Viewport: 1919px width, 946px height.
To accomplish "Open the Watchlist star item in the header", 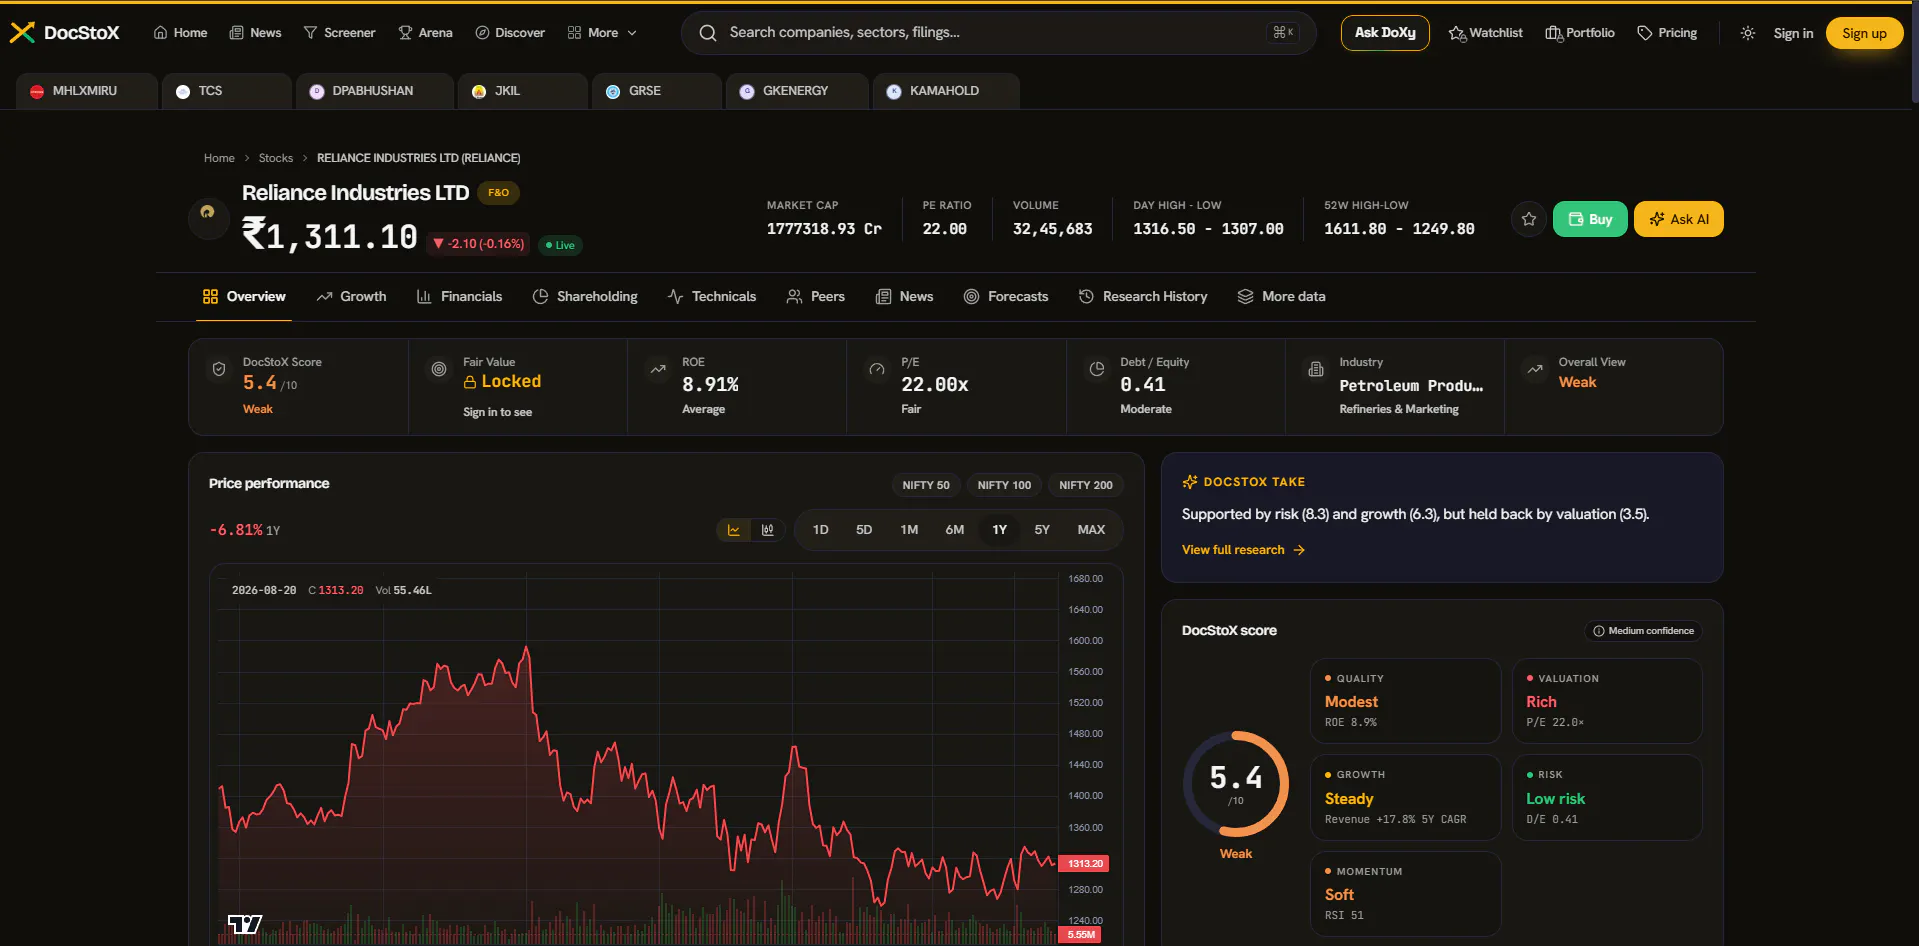I will tap(1486, 33).
